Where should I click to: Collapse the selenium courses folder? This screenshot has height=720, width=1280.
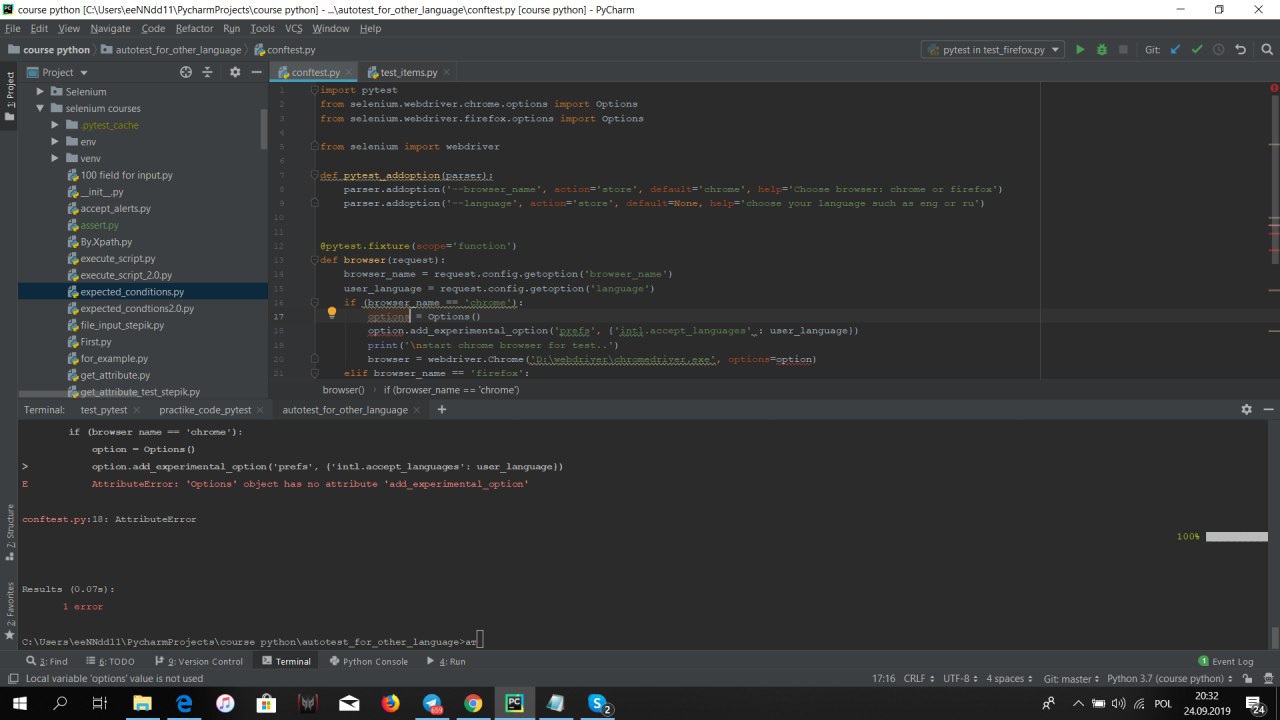click(41, 108)
